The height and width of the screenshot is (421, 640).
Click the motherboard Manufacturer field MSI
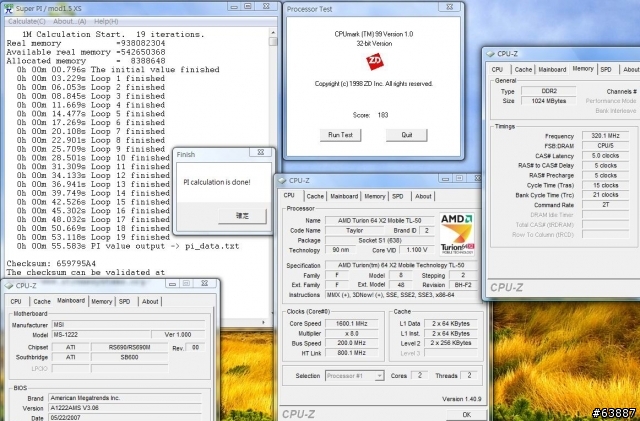(128, 325)
